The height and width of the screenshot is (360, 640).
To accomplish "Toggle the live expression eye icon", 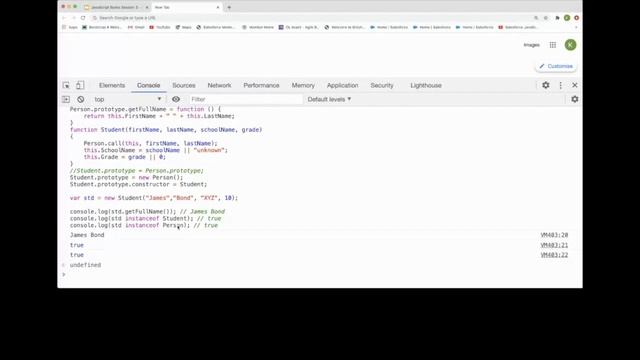I will [176, 99].
